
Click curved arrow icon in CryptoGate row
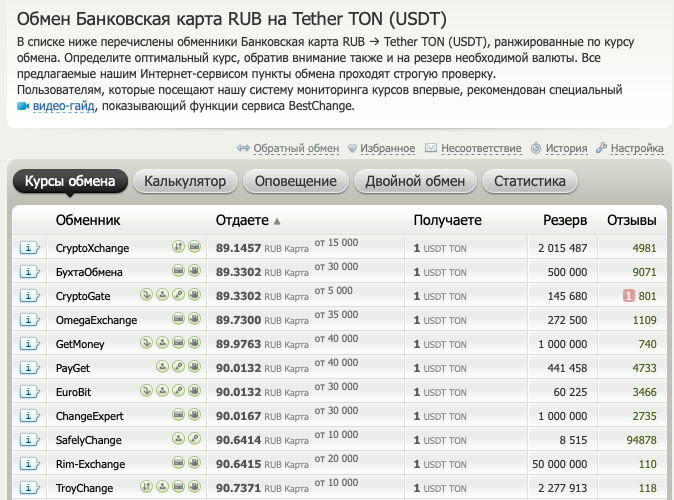(x=147, y=294)
